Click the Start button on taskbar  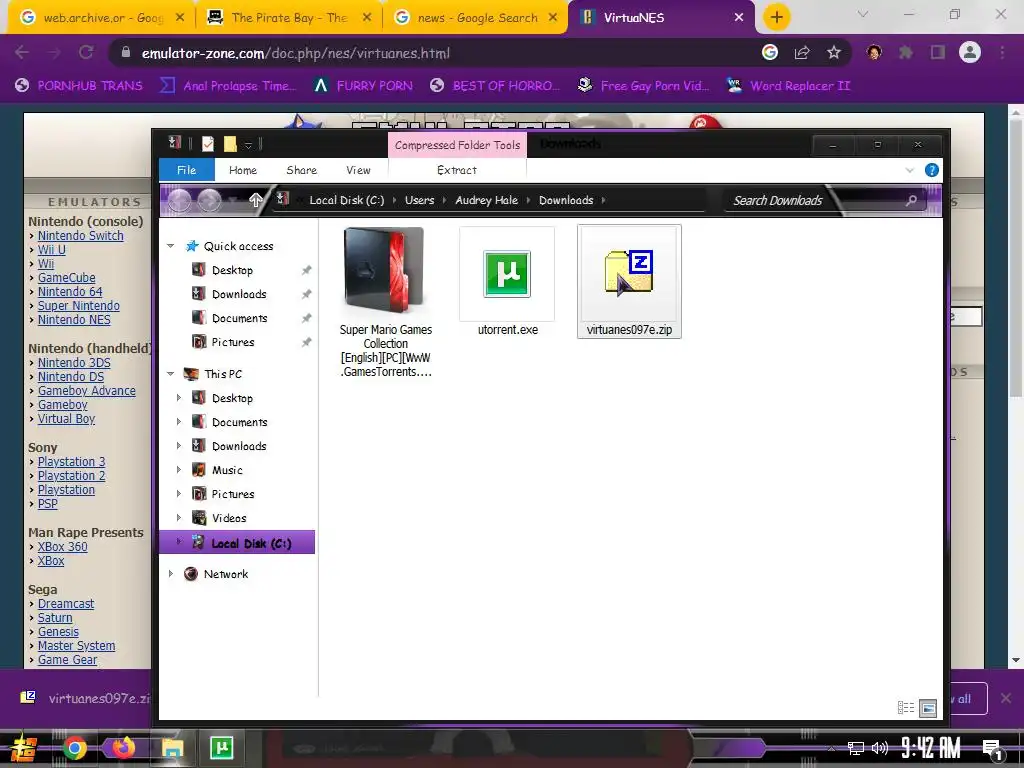click(x=24, y=748)
